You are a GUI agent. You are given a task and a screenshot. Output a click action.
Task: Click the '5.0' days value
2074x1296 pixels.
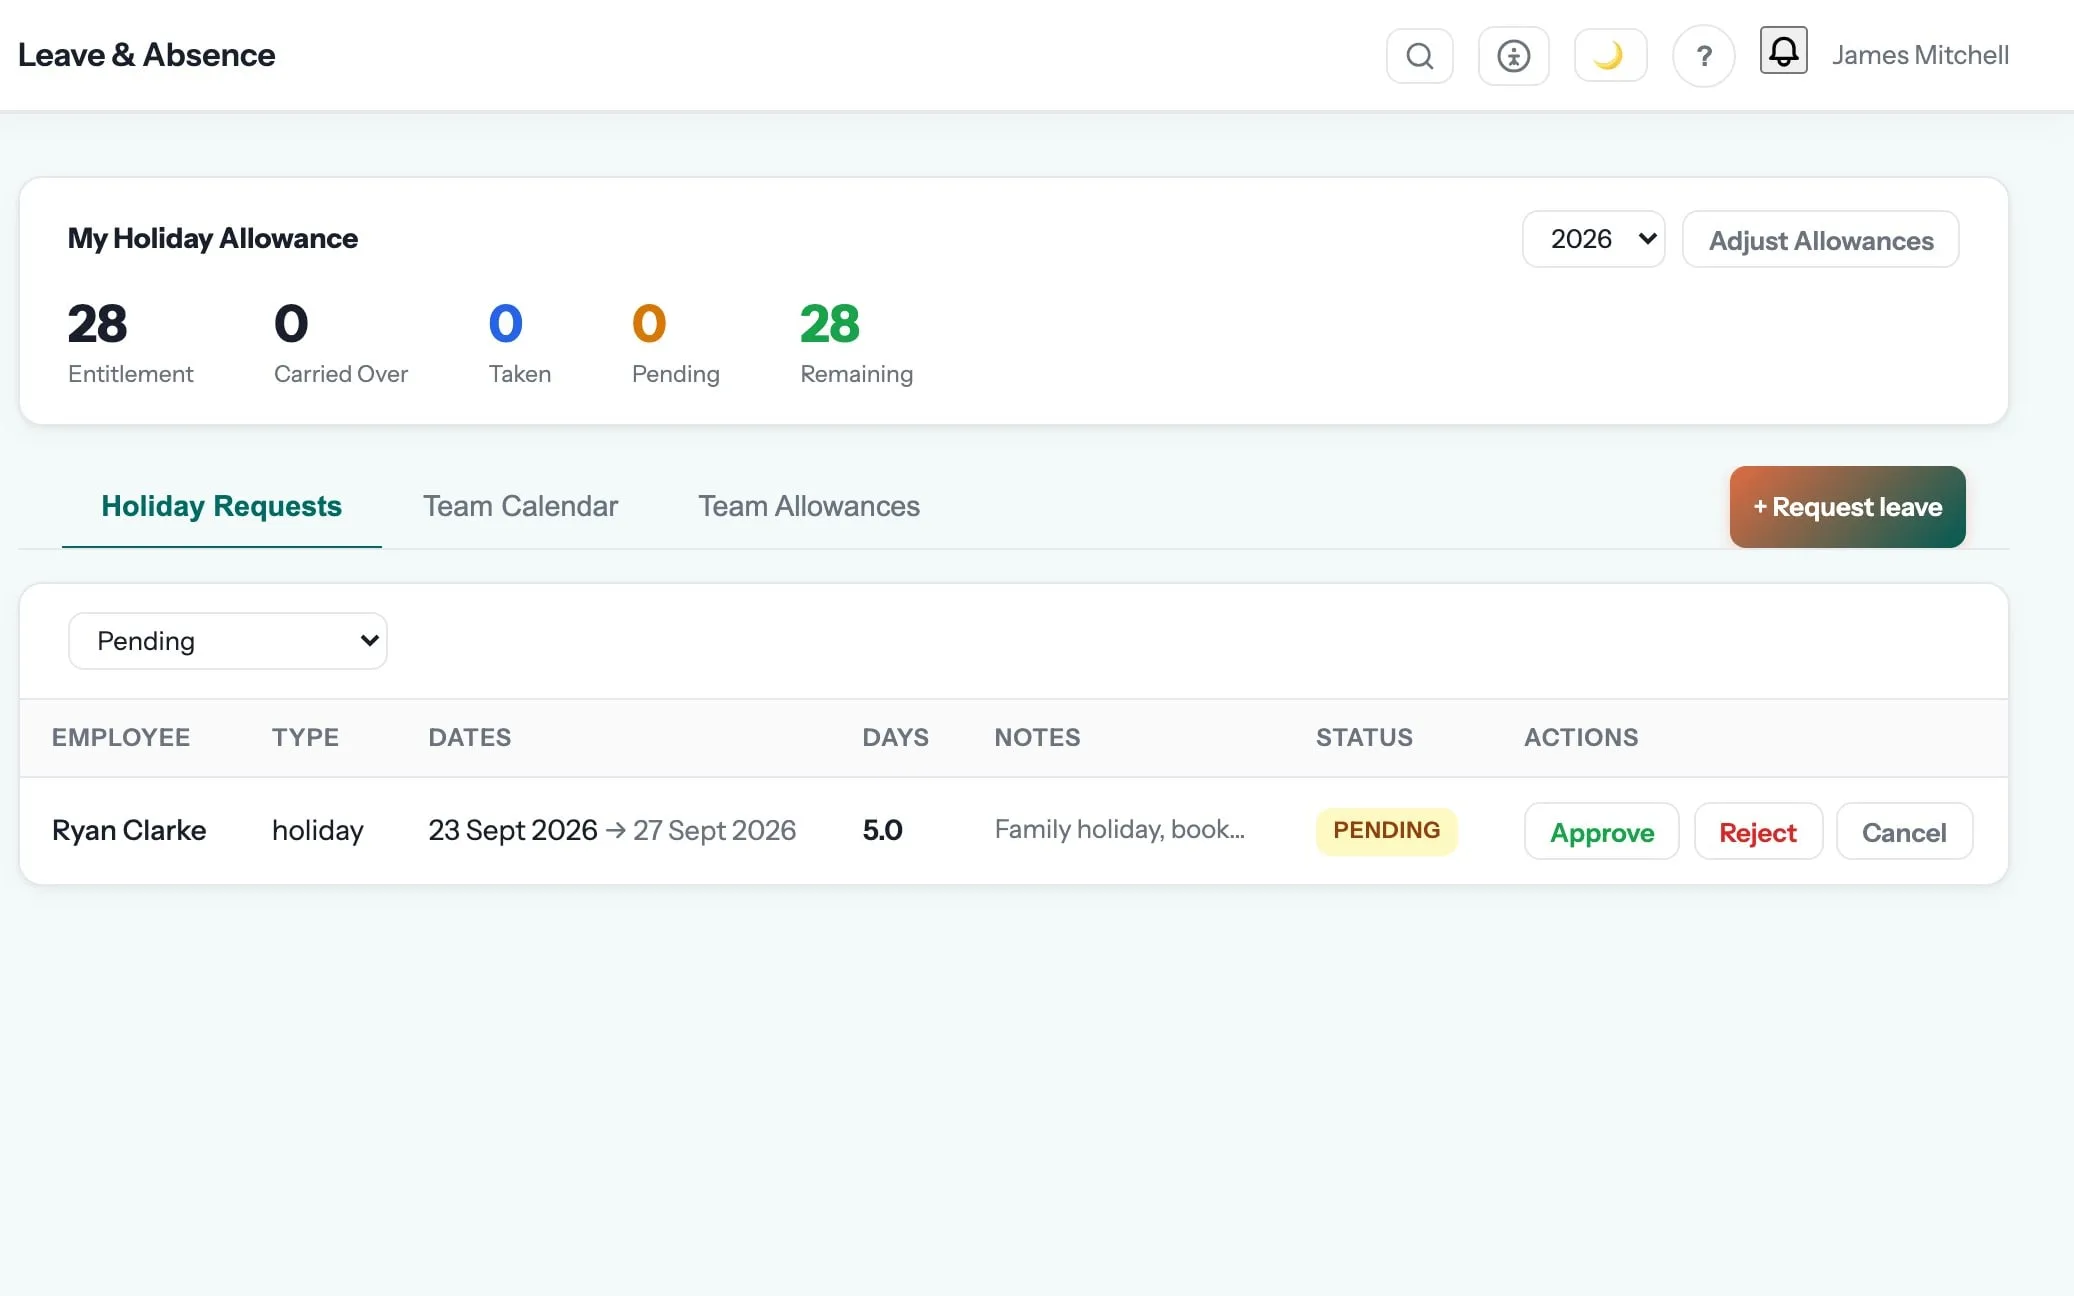(x=882, y=830)
